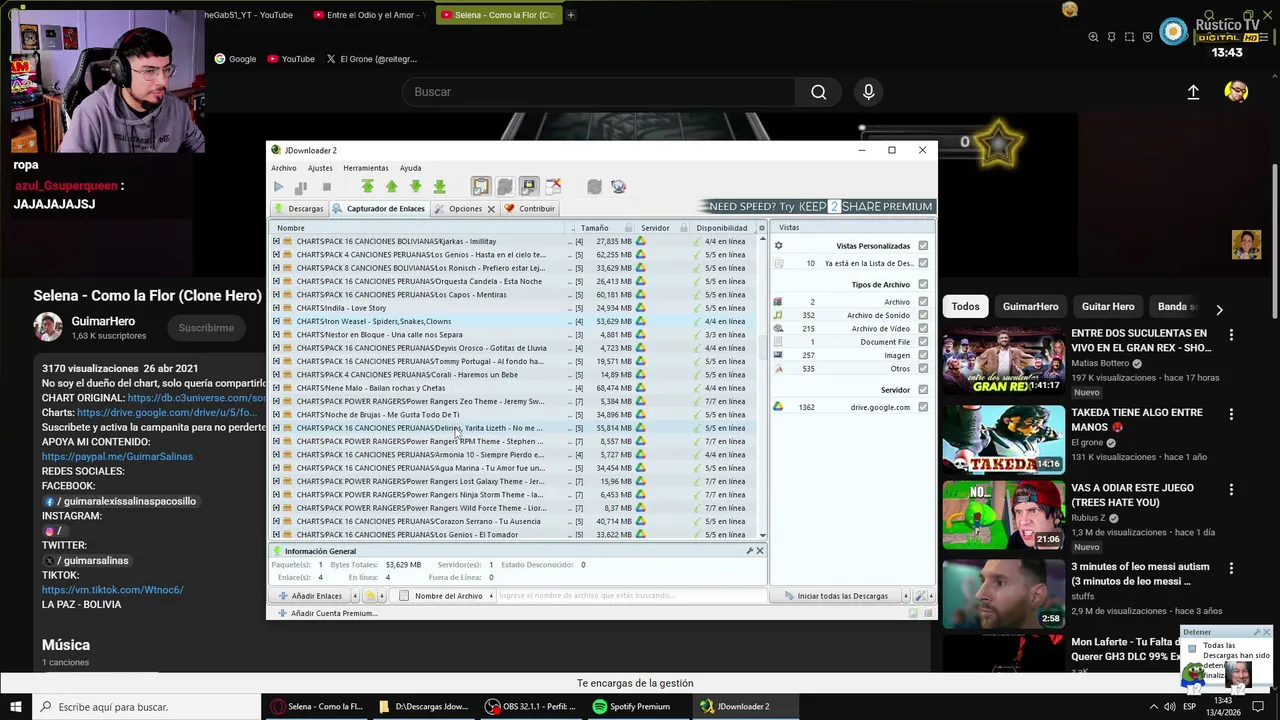This screenshot has width=1280, height=720.
Task: Toggle the Document File checkbox
Action: 923,342
